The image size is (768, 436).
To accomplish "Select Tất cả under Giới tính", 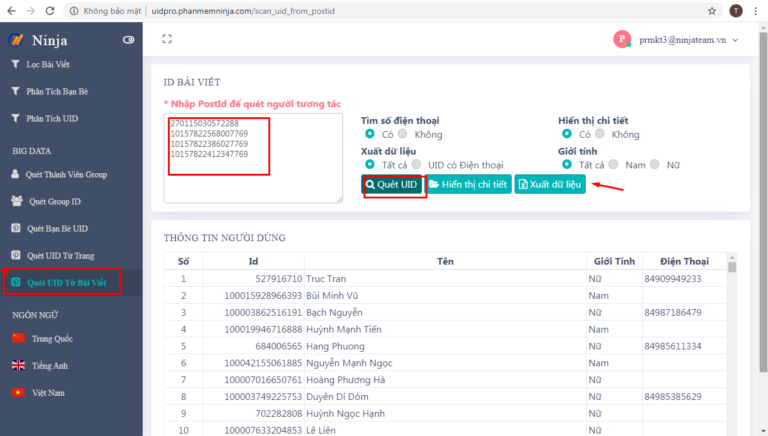I will [567, 164].
